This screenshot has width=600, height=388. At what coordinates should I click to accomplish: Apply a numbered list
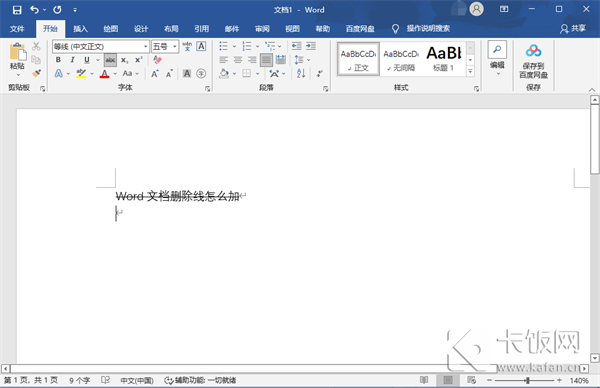(x=247, y=46)
